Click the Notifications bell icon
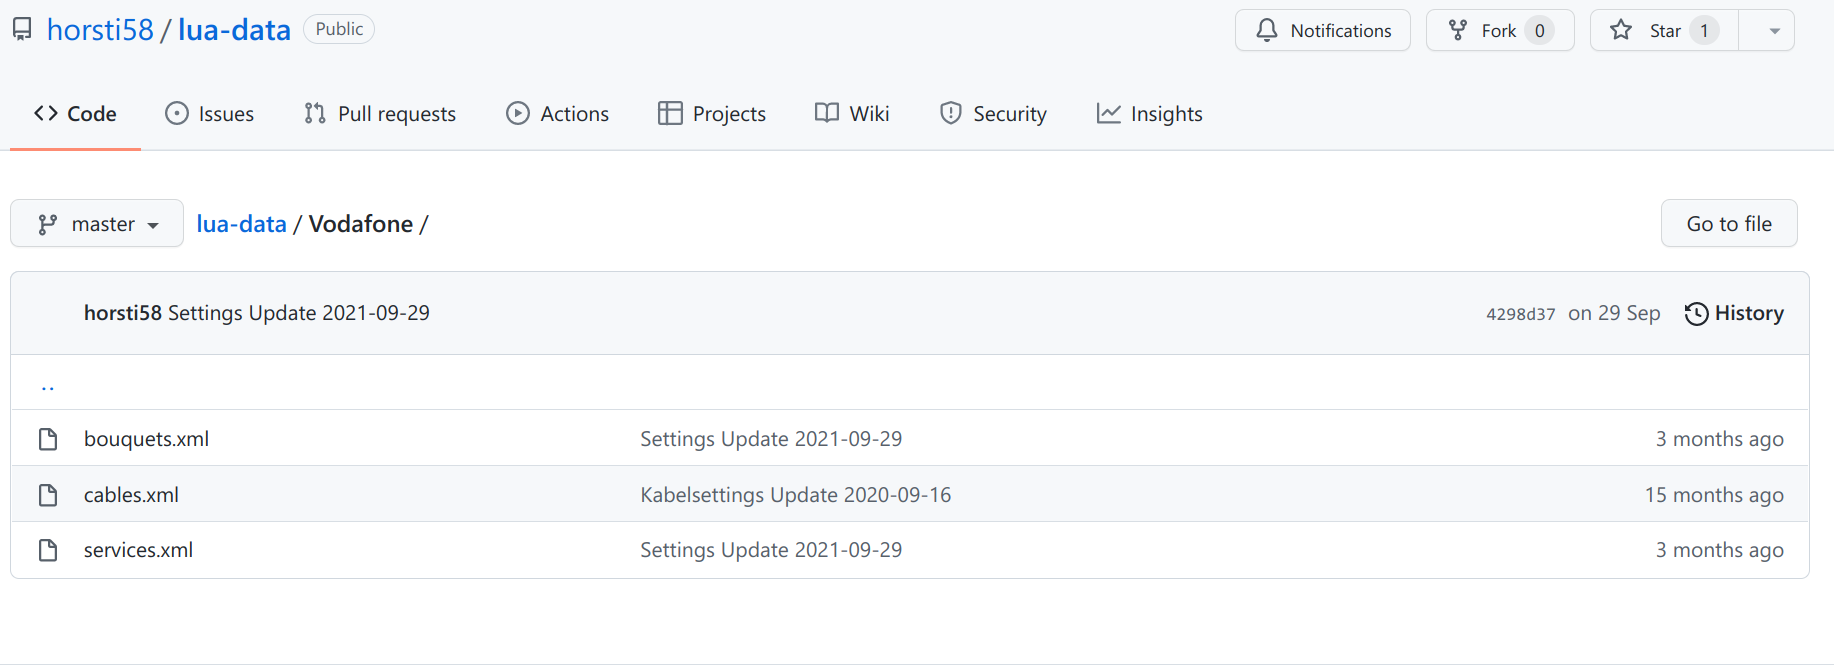This screenshot has height=670, width=1834. tap(1267, 31)
